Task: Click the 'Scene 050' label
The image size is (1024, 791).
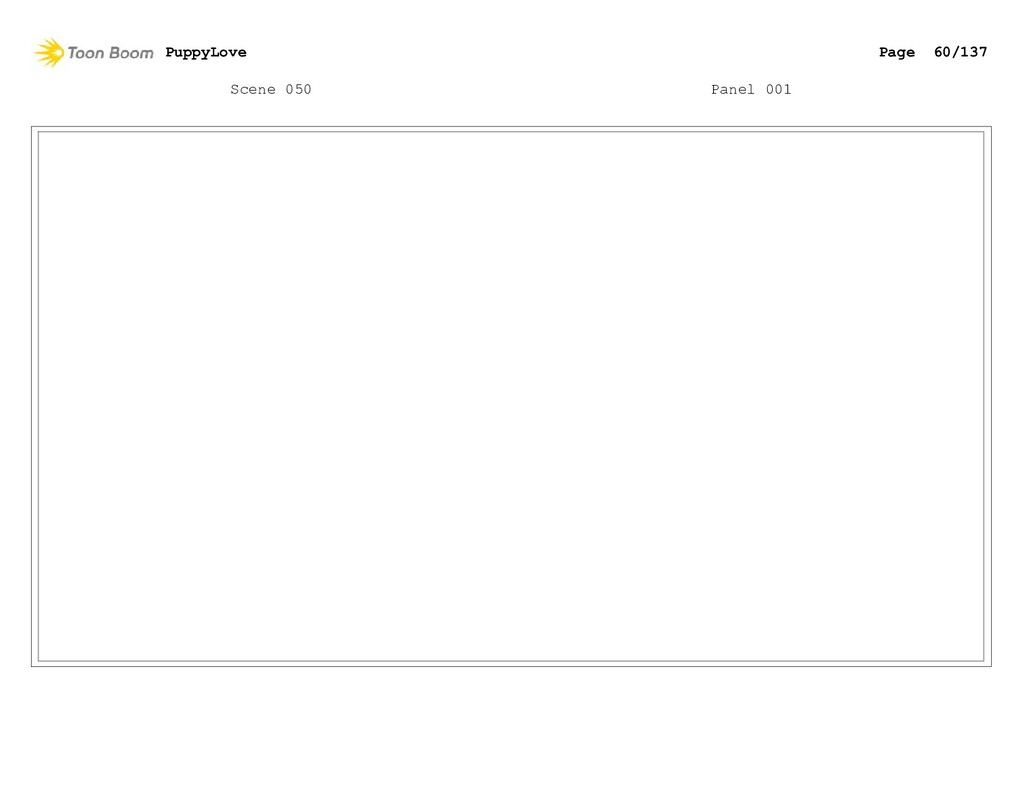Action: tap(270, 89)
